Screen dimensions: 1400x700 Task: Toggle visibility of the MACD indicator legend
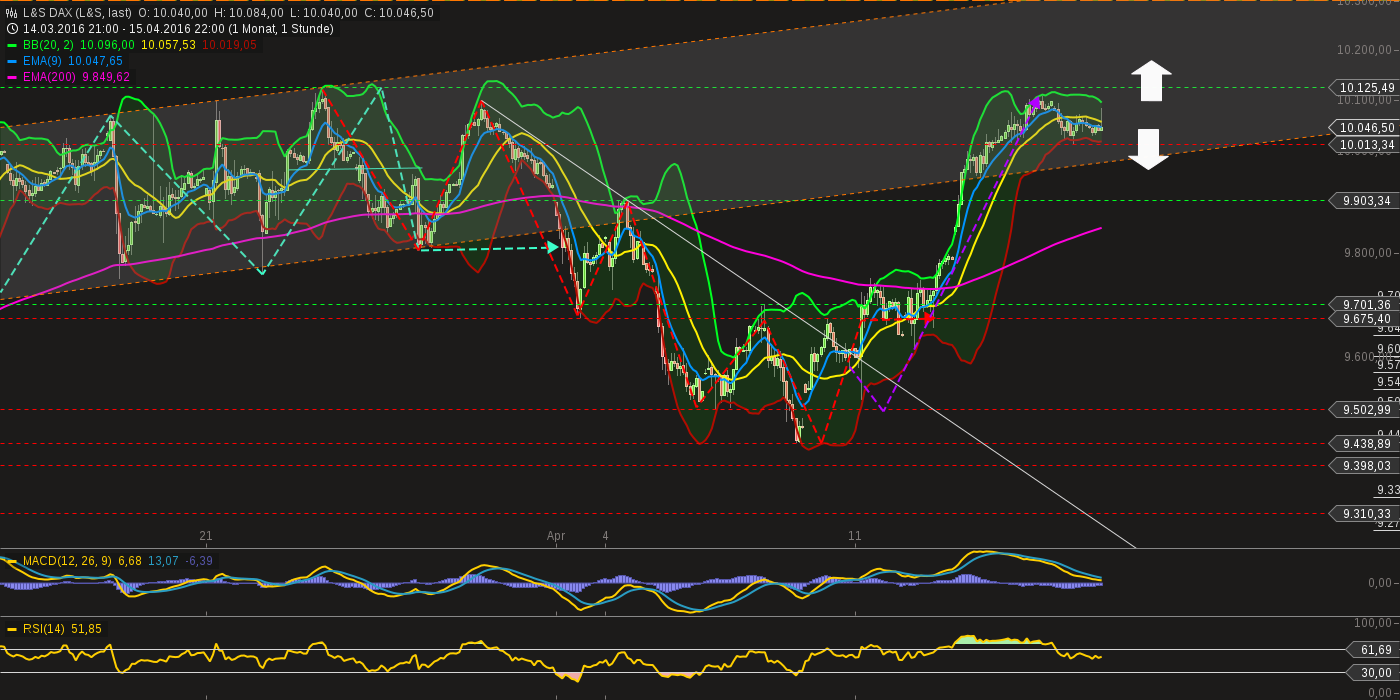pos(12,560)
